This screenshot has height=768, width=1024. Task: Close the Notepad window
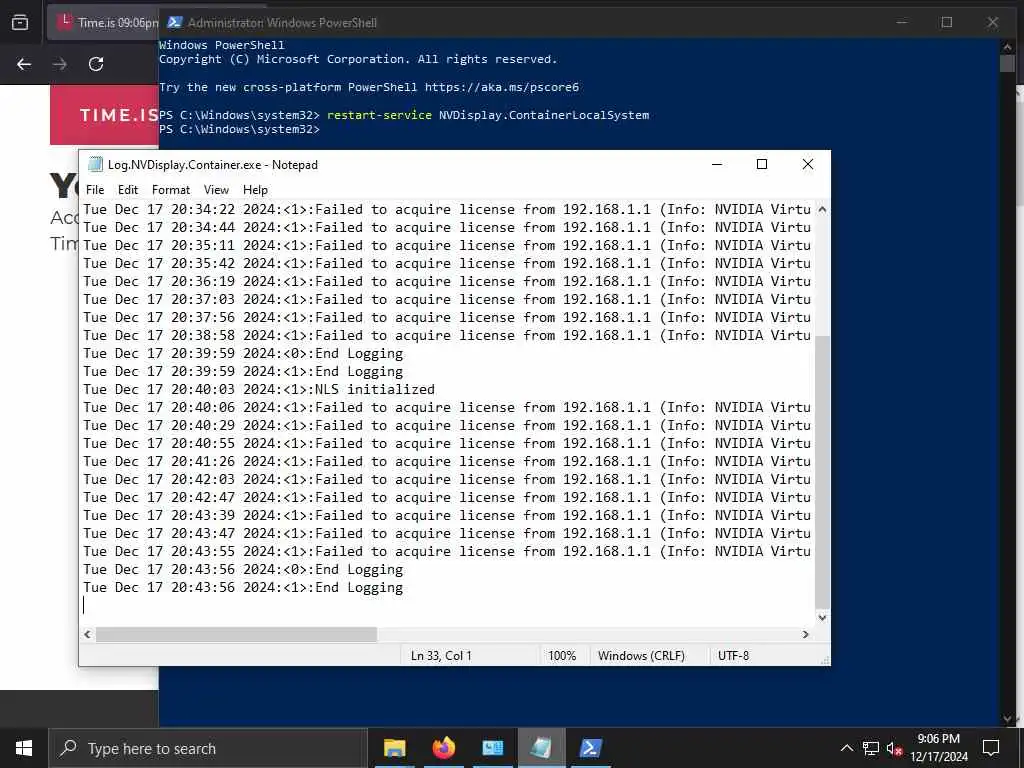pyautogui.click(x=807, y=164)
